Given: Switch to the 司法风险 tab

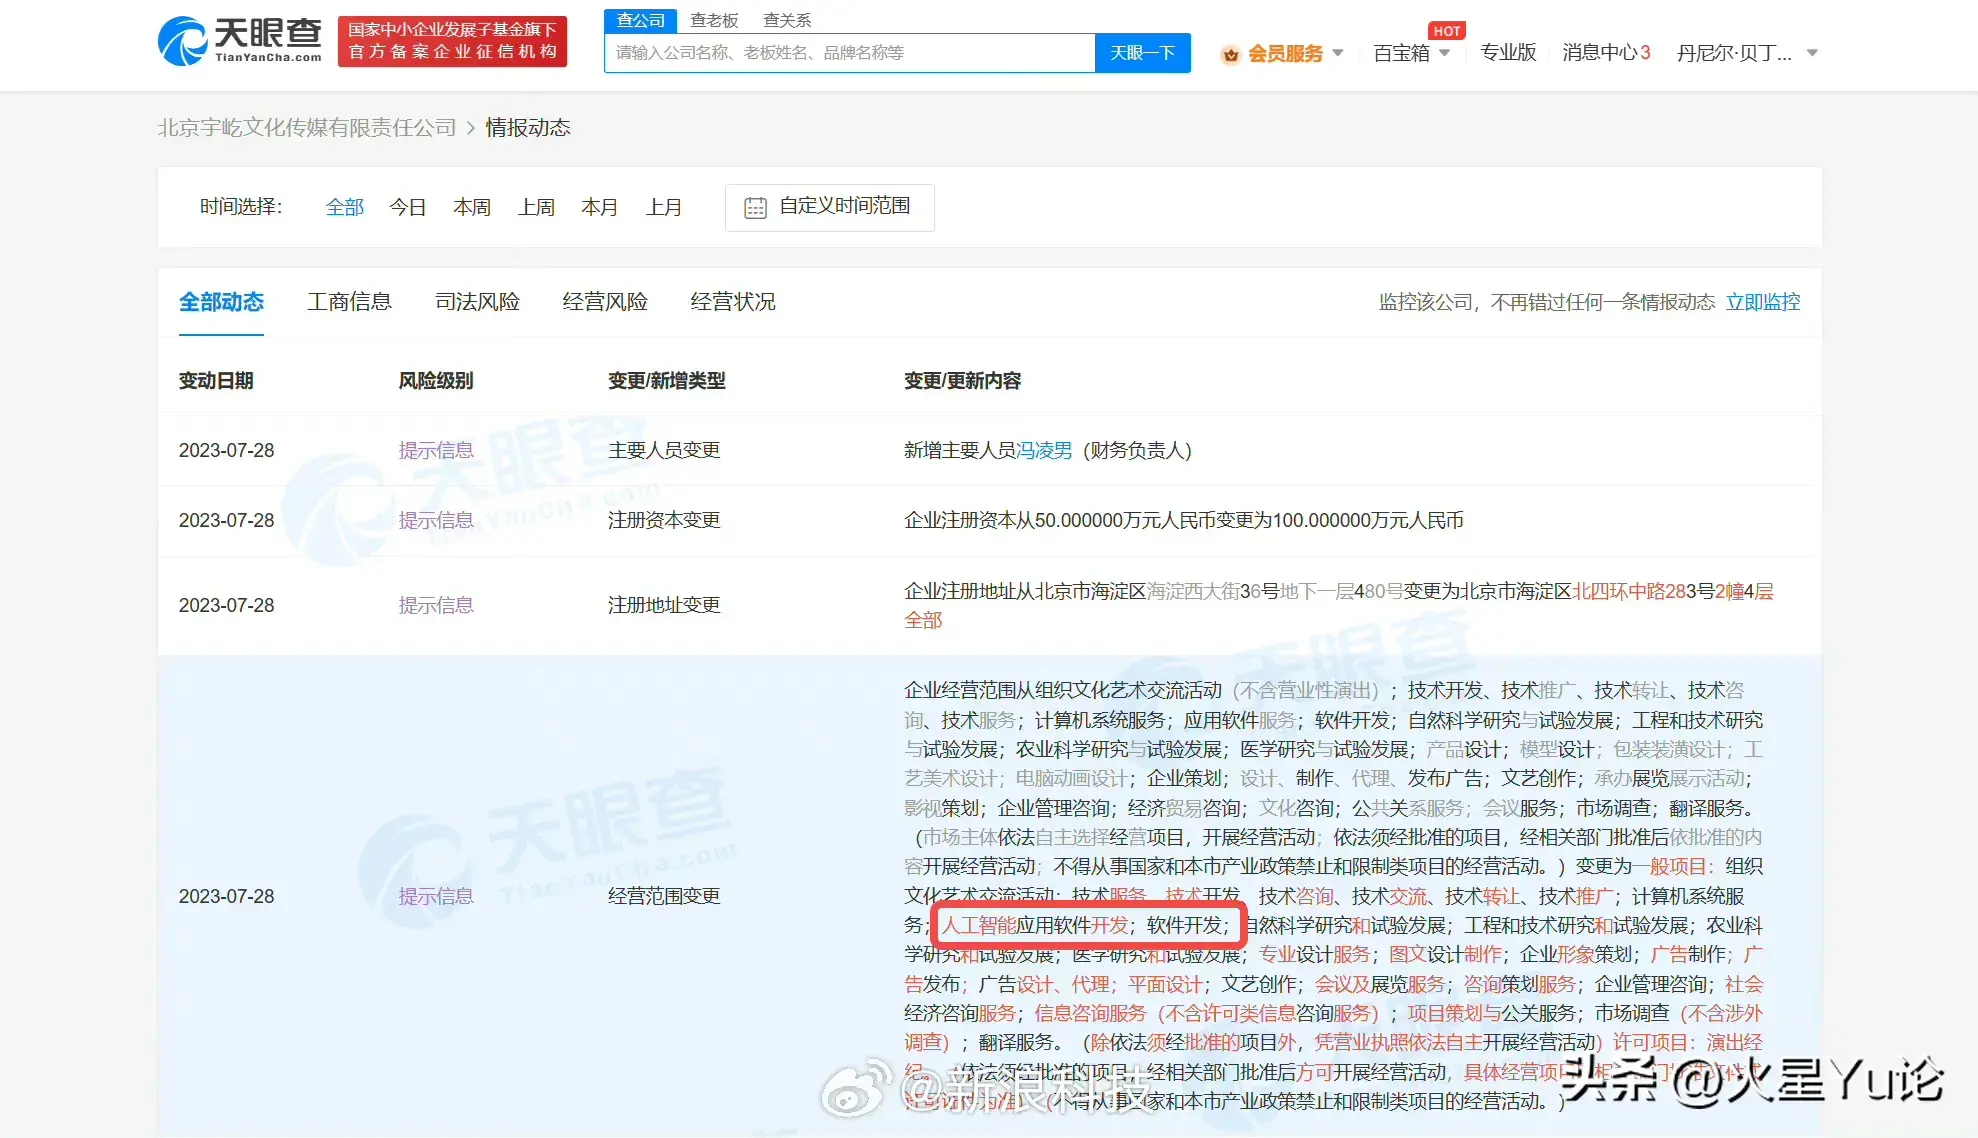Looking at the screenshot, I should point(477,302).
